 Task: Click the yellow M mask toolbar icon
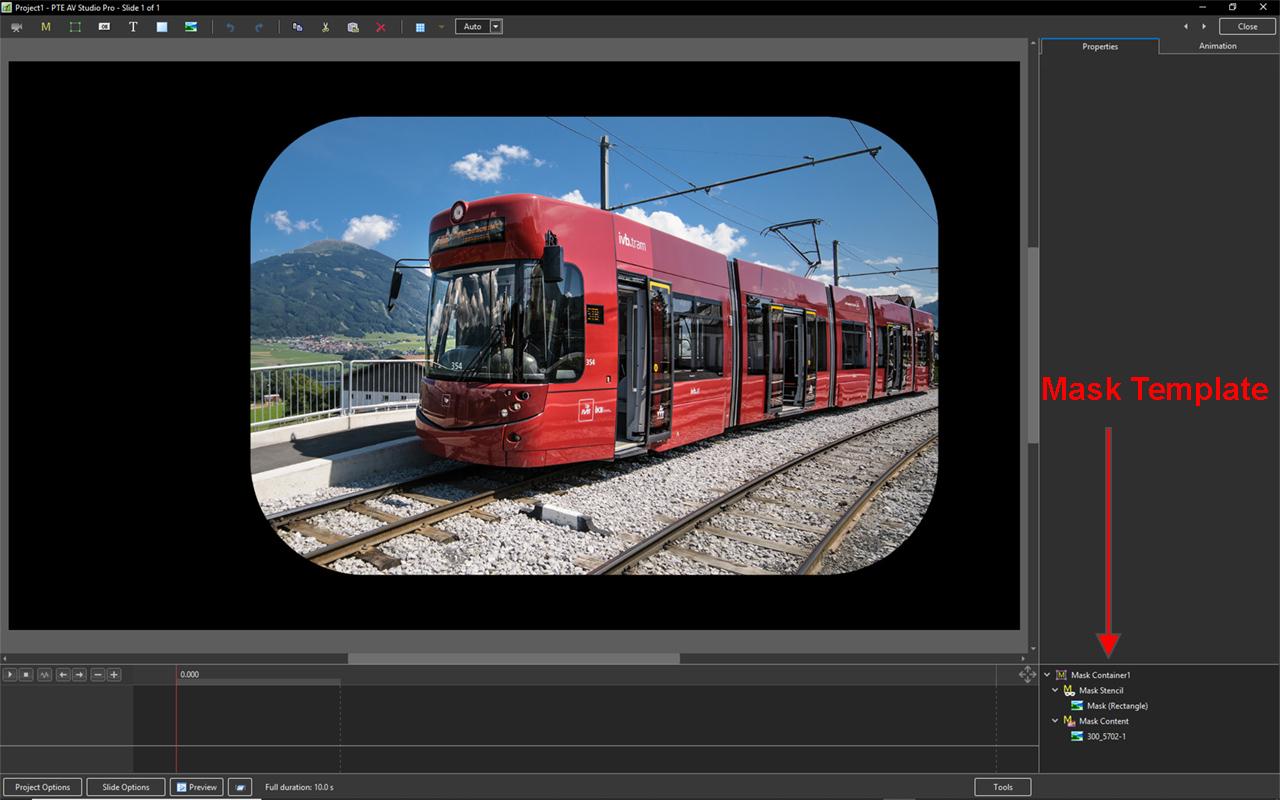[x=45, y=27]
